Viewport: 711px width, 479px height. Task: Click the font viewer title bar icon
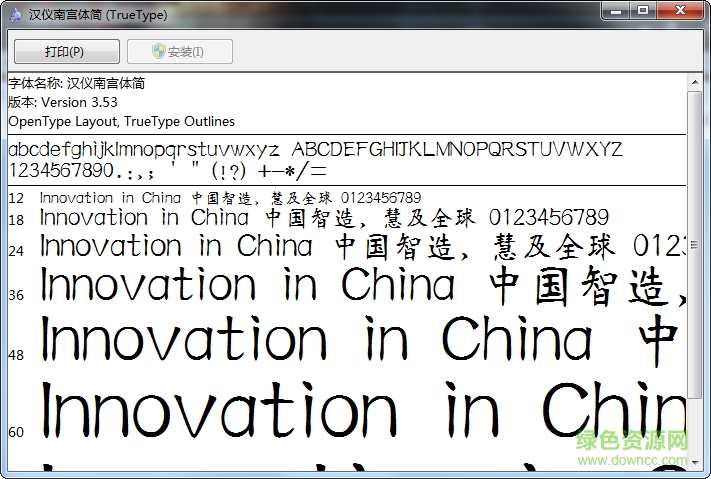(x=15, y=15)
